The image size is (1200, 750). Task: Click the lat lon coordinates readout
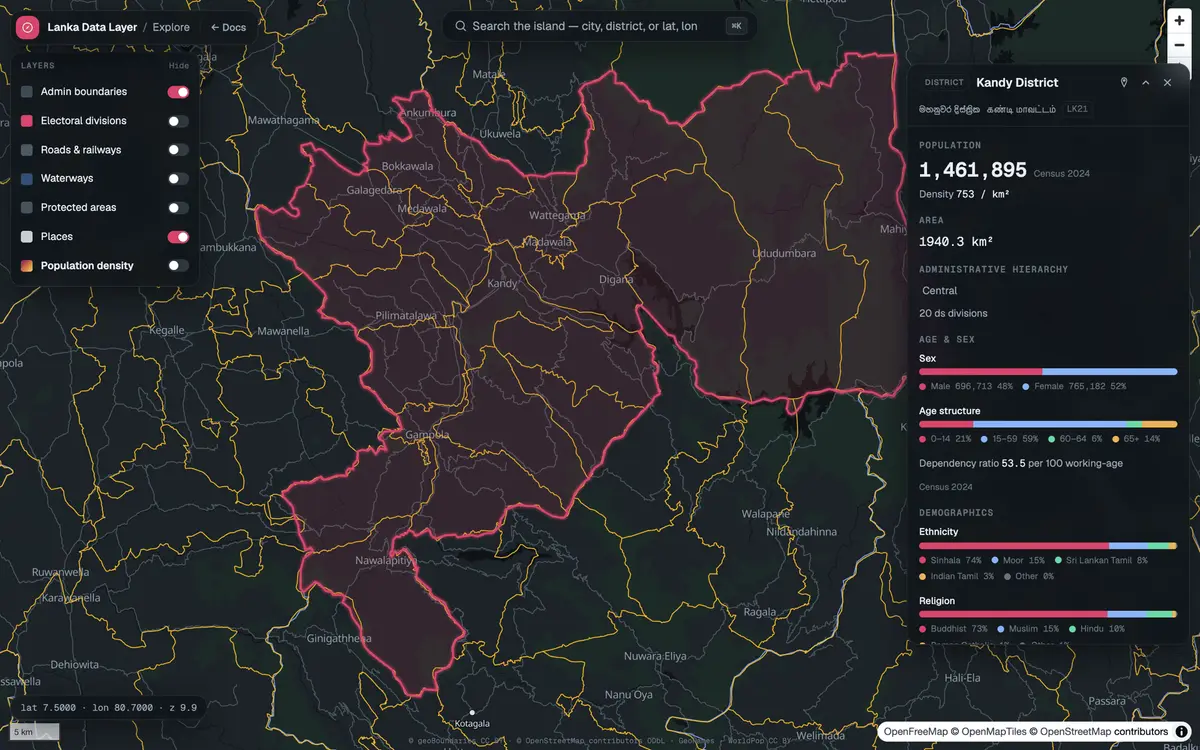pos(108,708)
